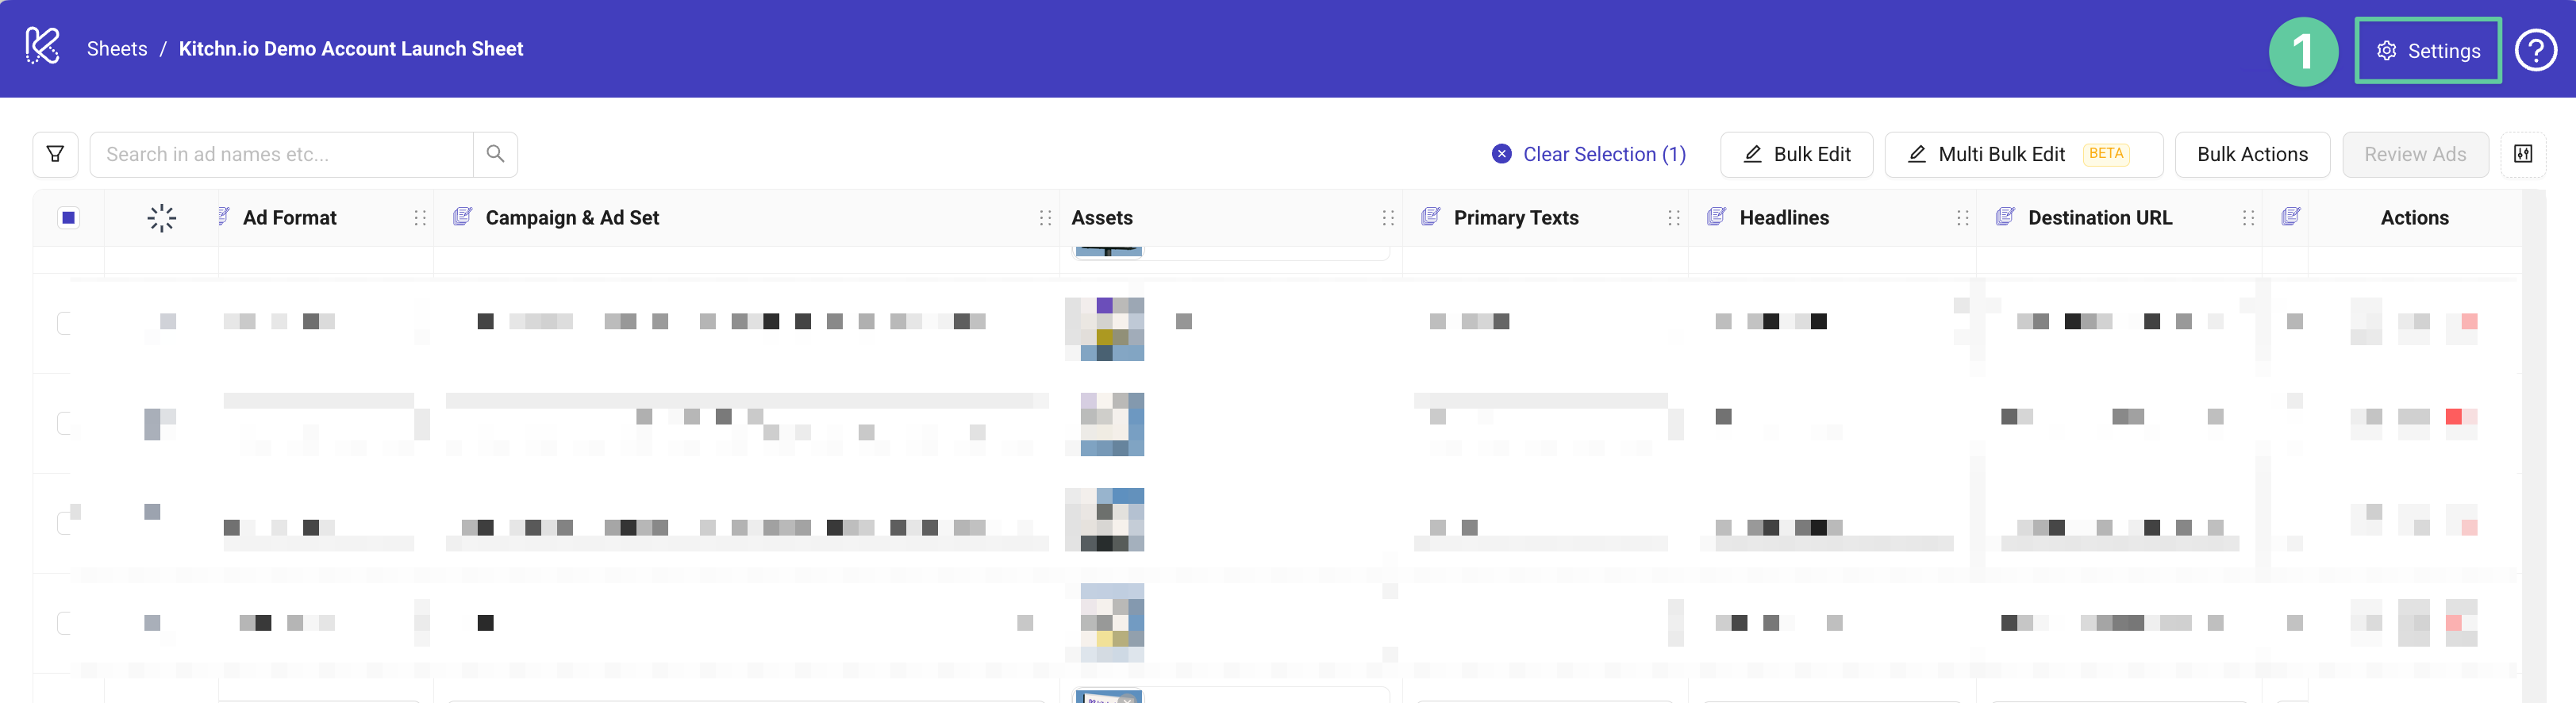Viewport: 2576px width, 703px height.
Task: Open the Bulk Actions dropdown
Action: click(2252, 154)
